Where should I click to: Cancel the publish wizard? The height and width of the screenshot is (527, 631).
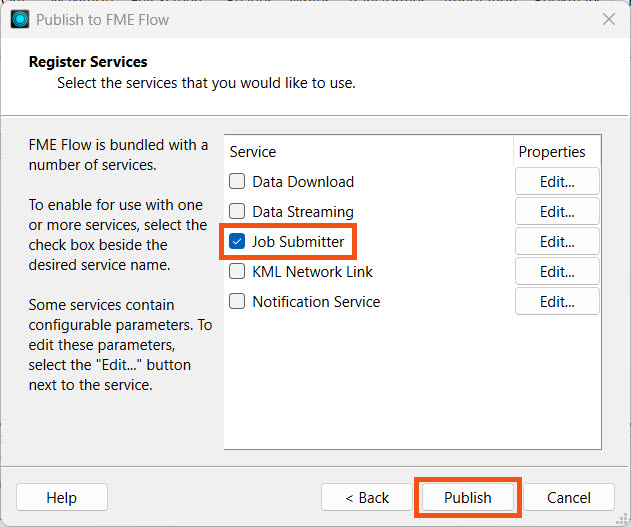[568, 498]
